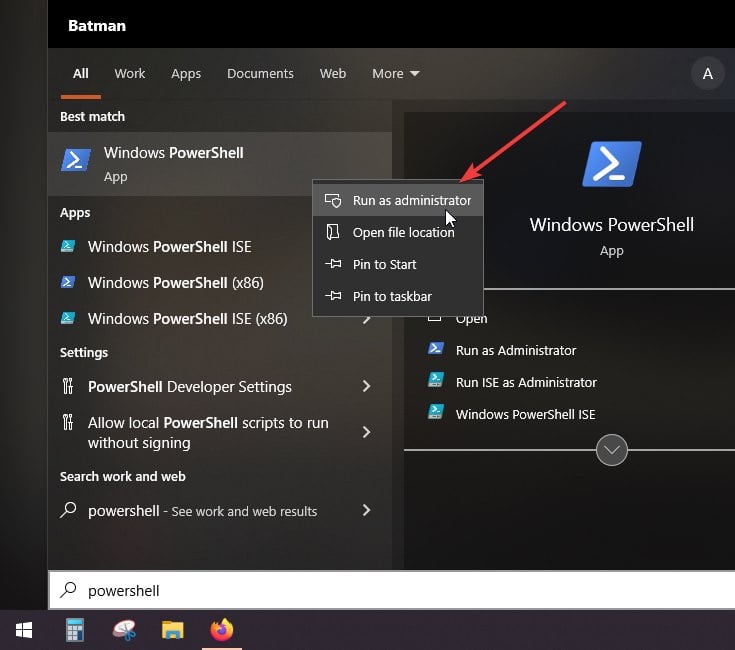Select Pin to taskbar menu entry
The width and height of the screenshot is (735, 650).
click(398, 296)
